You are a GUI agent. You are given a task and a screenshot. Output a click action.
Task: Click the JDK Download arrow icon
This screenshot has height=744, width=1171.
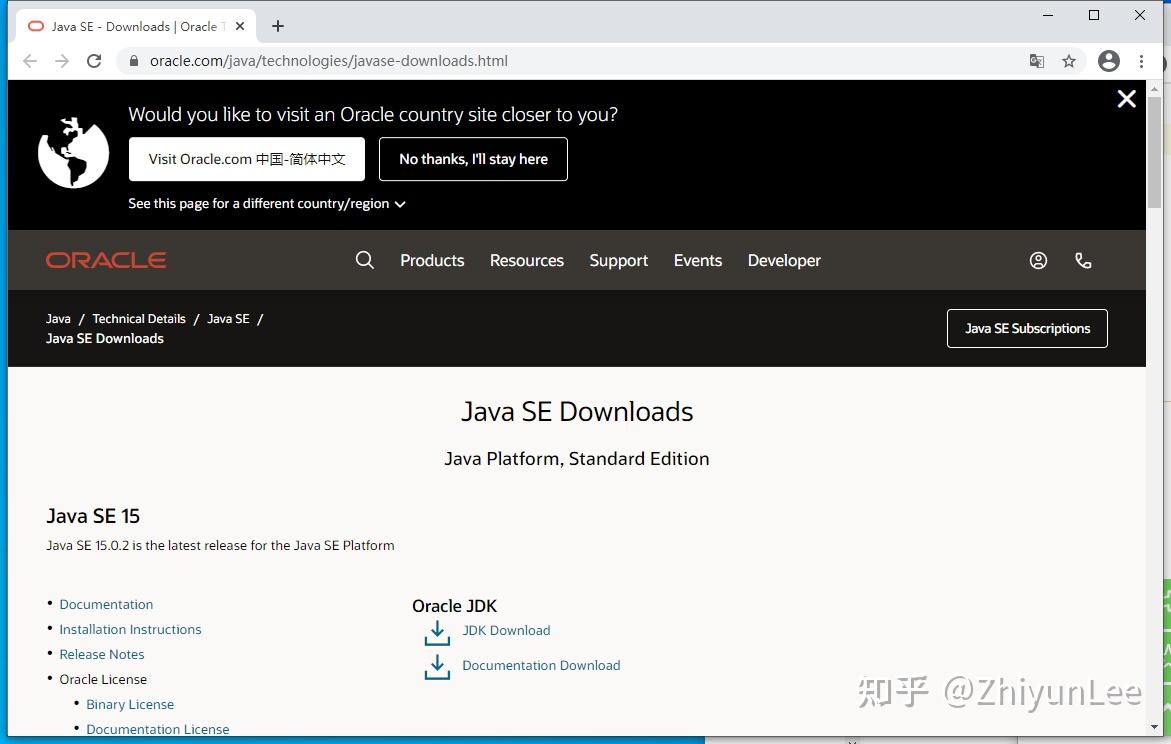[x=437, y=633]
